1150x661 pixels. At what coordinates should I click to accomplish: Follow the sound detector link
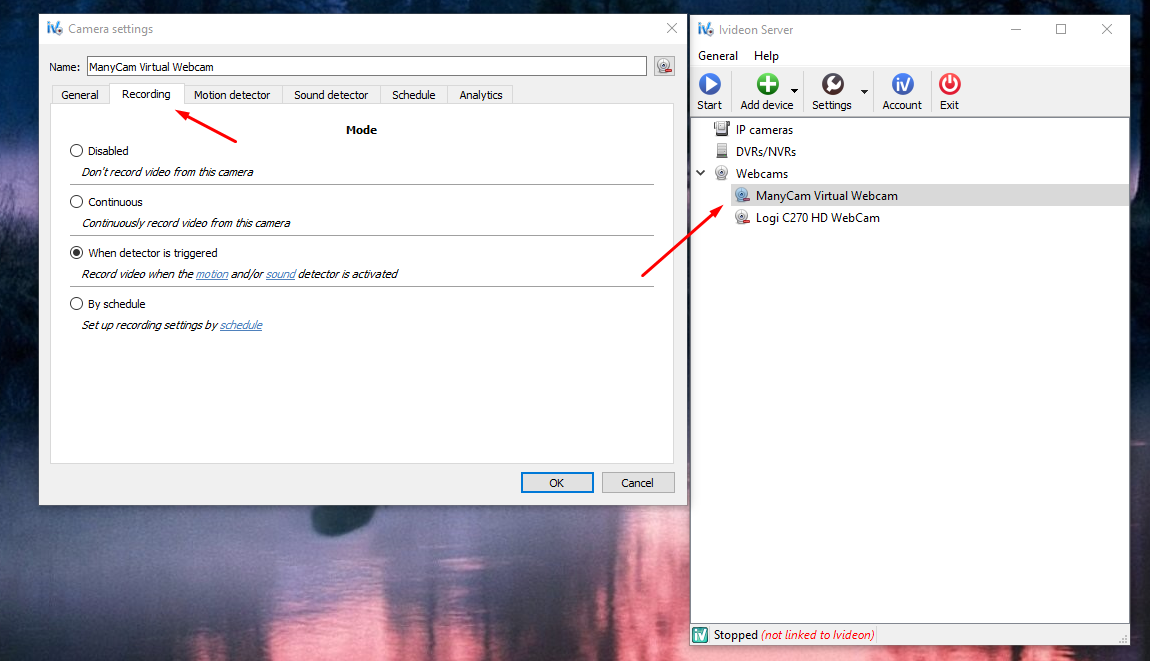click(280, 274)
